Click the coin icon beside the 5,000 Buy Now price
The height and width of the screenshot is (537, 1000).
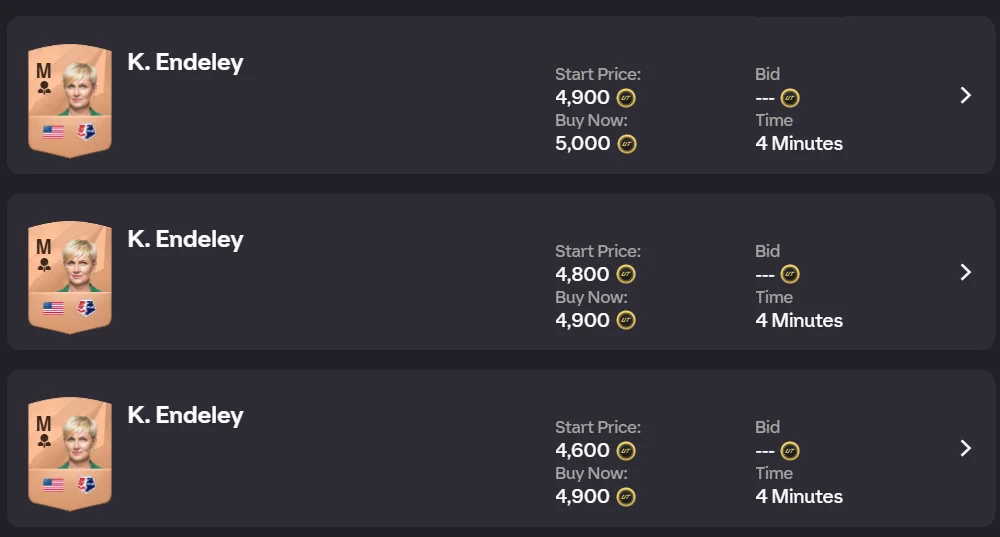click(x=627, y=144)
